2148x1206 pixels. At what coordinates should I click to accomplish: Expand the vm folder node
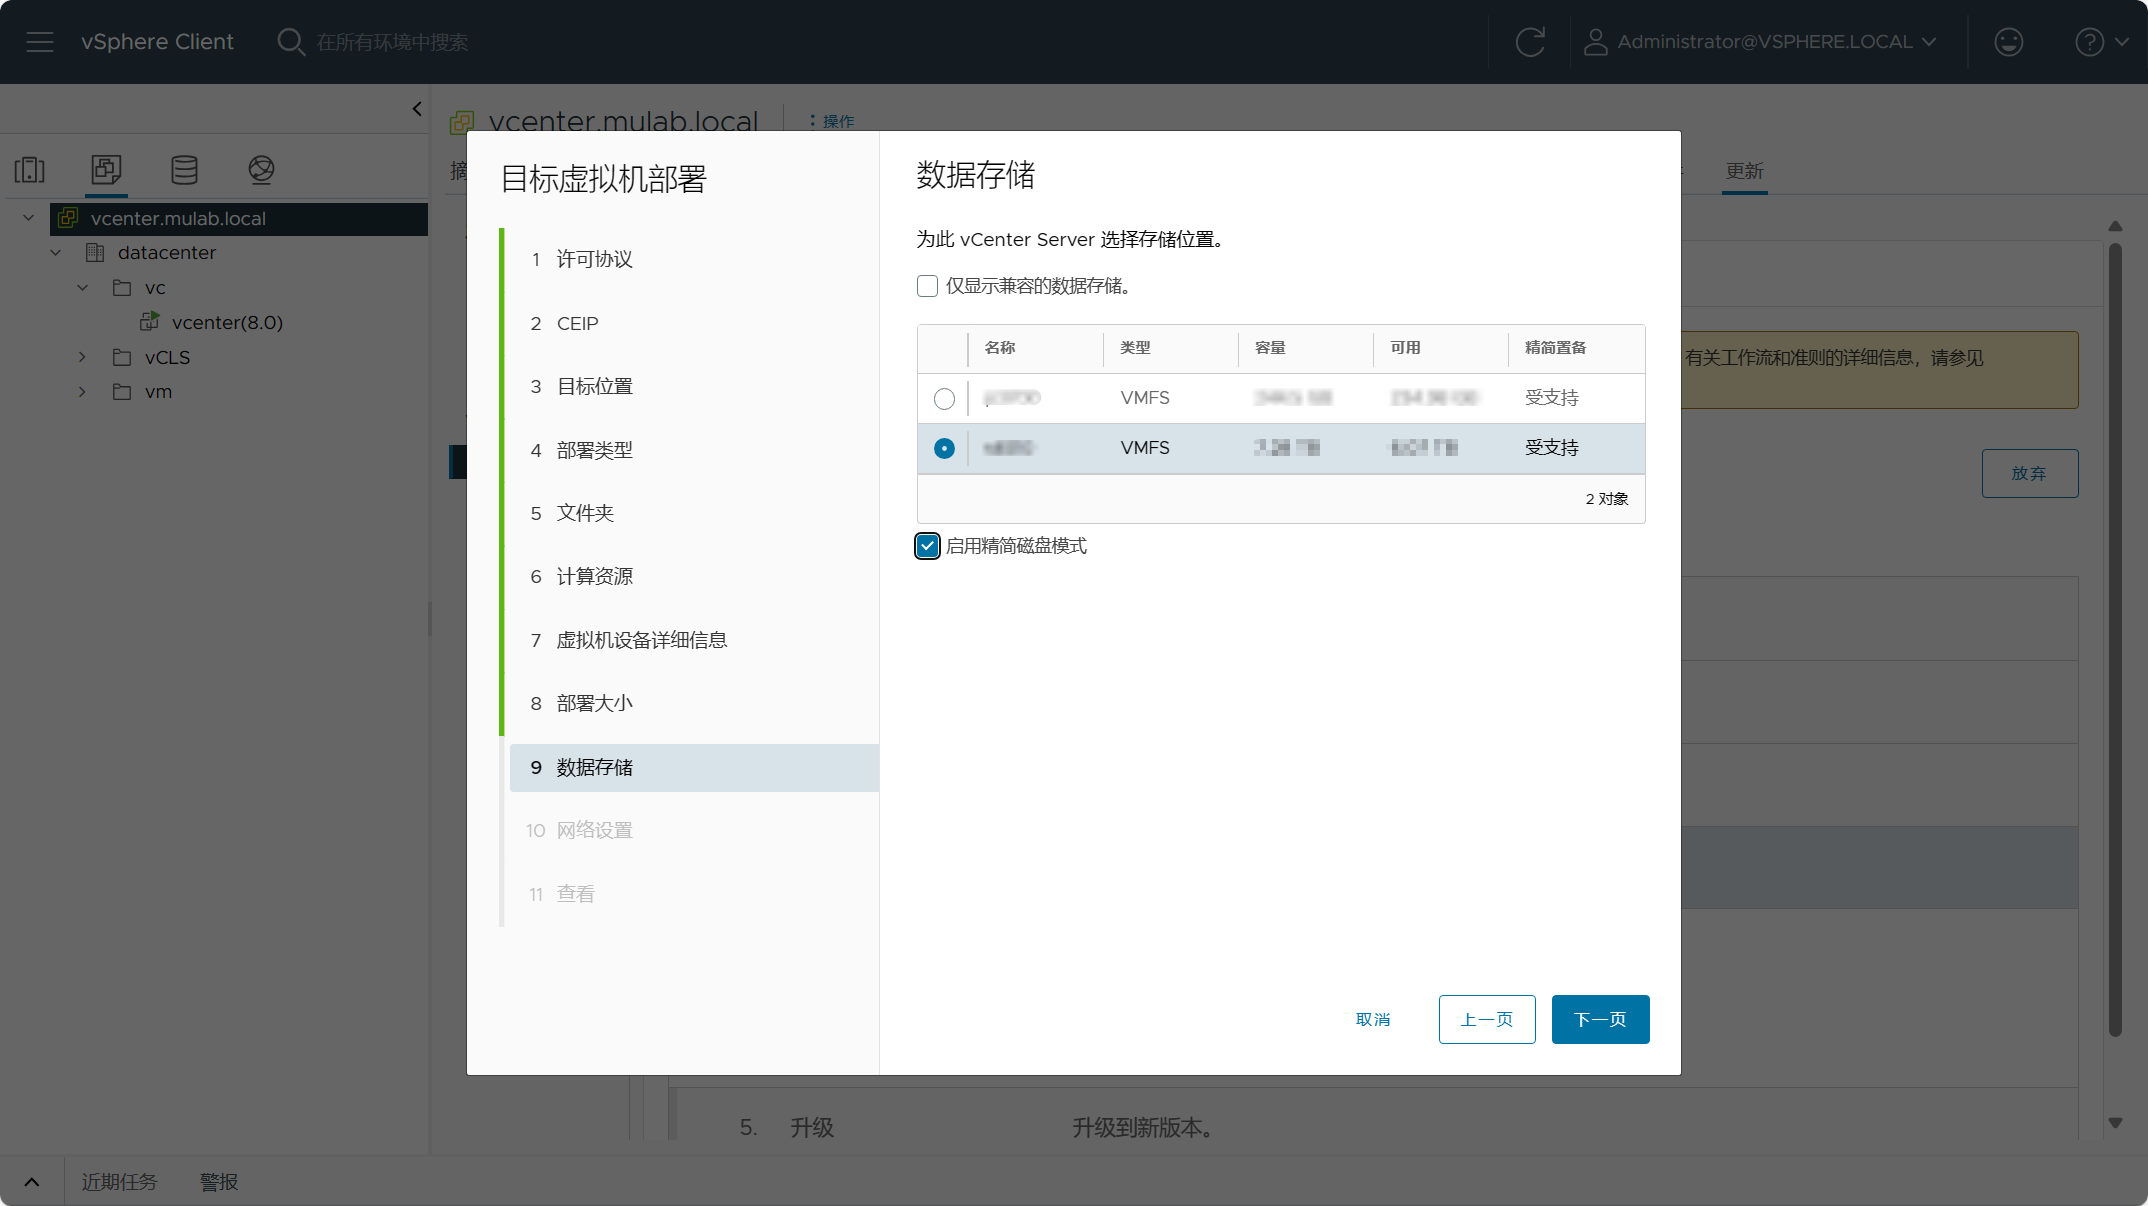pos(83,392)
